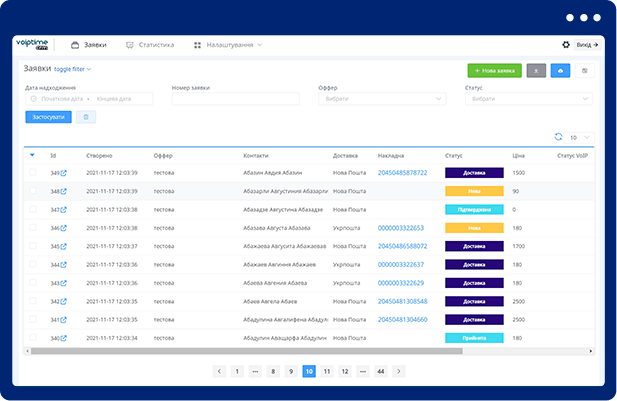Open order 347 external link icon
Image resolution: width=617 pixels, height=401 pixels.
63,210
